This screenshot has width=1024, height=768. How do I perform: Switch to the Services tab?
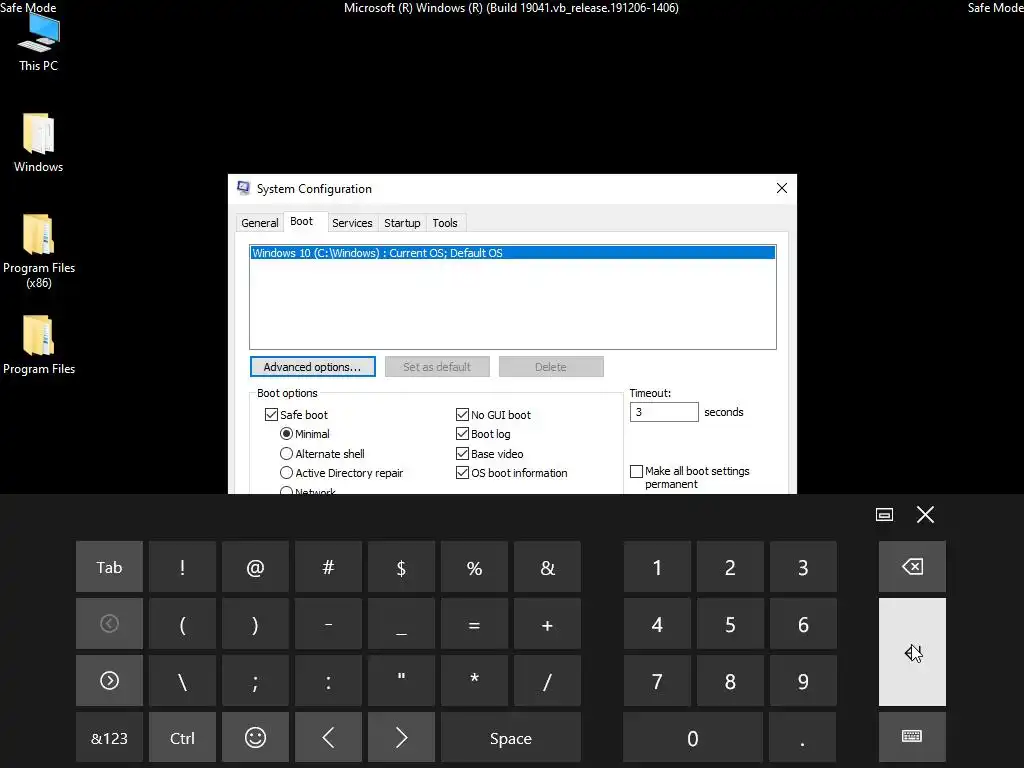pos(352,223)
